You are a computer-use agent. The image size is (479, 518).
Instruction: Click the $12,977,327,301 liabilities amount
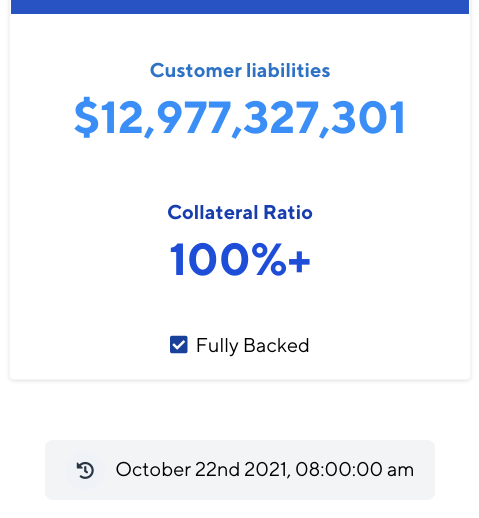pos(240,117)
